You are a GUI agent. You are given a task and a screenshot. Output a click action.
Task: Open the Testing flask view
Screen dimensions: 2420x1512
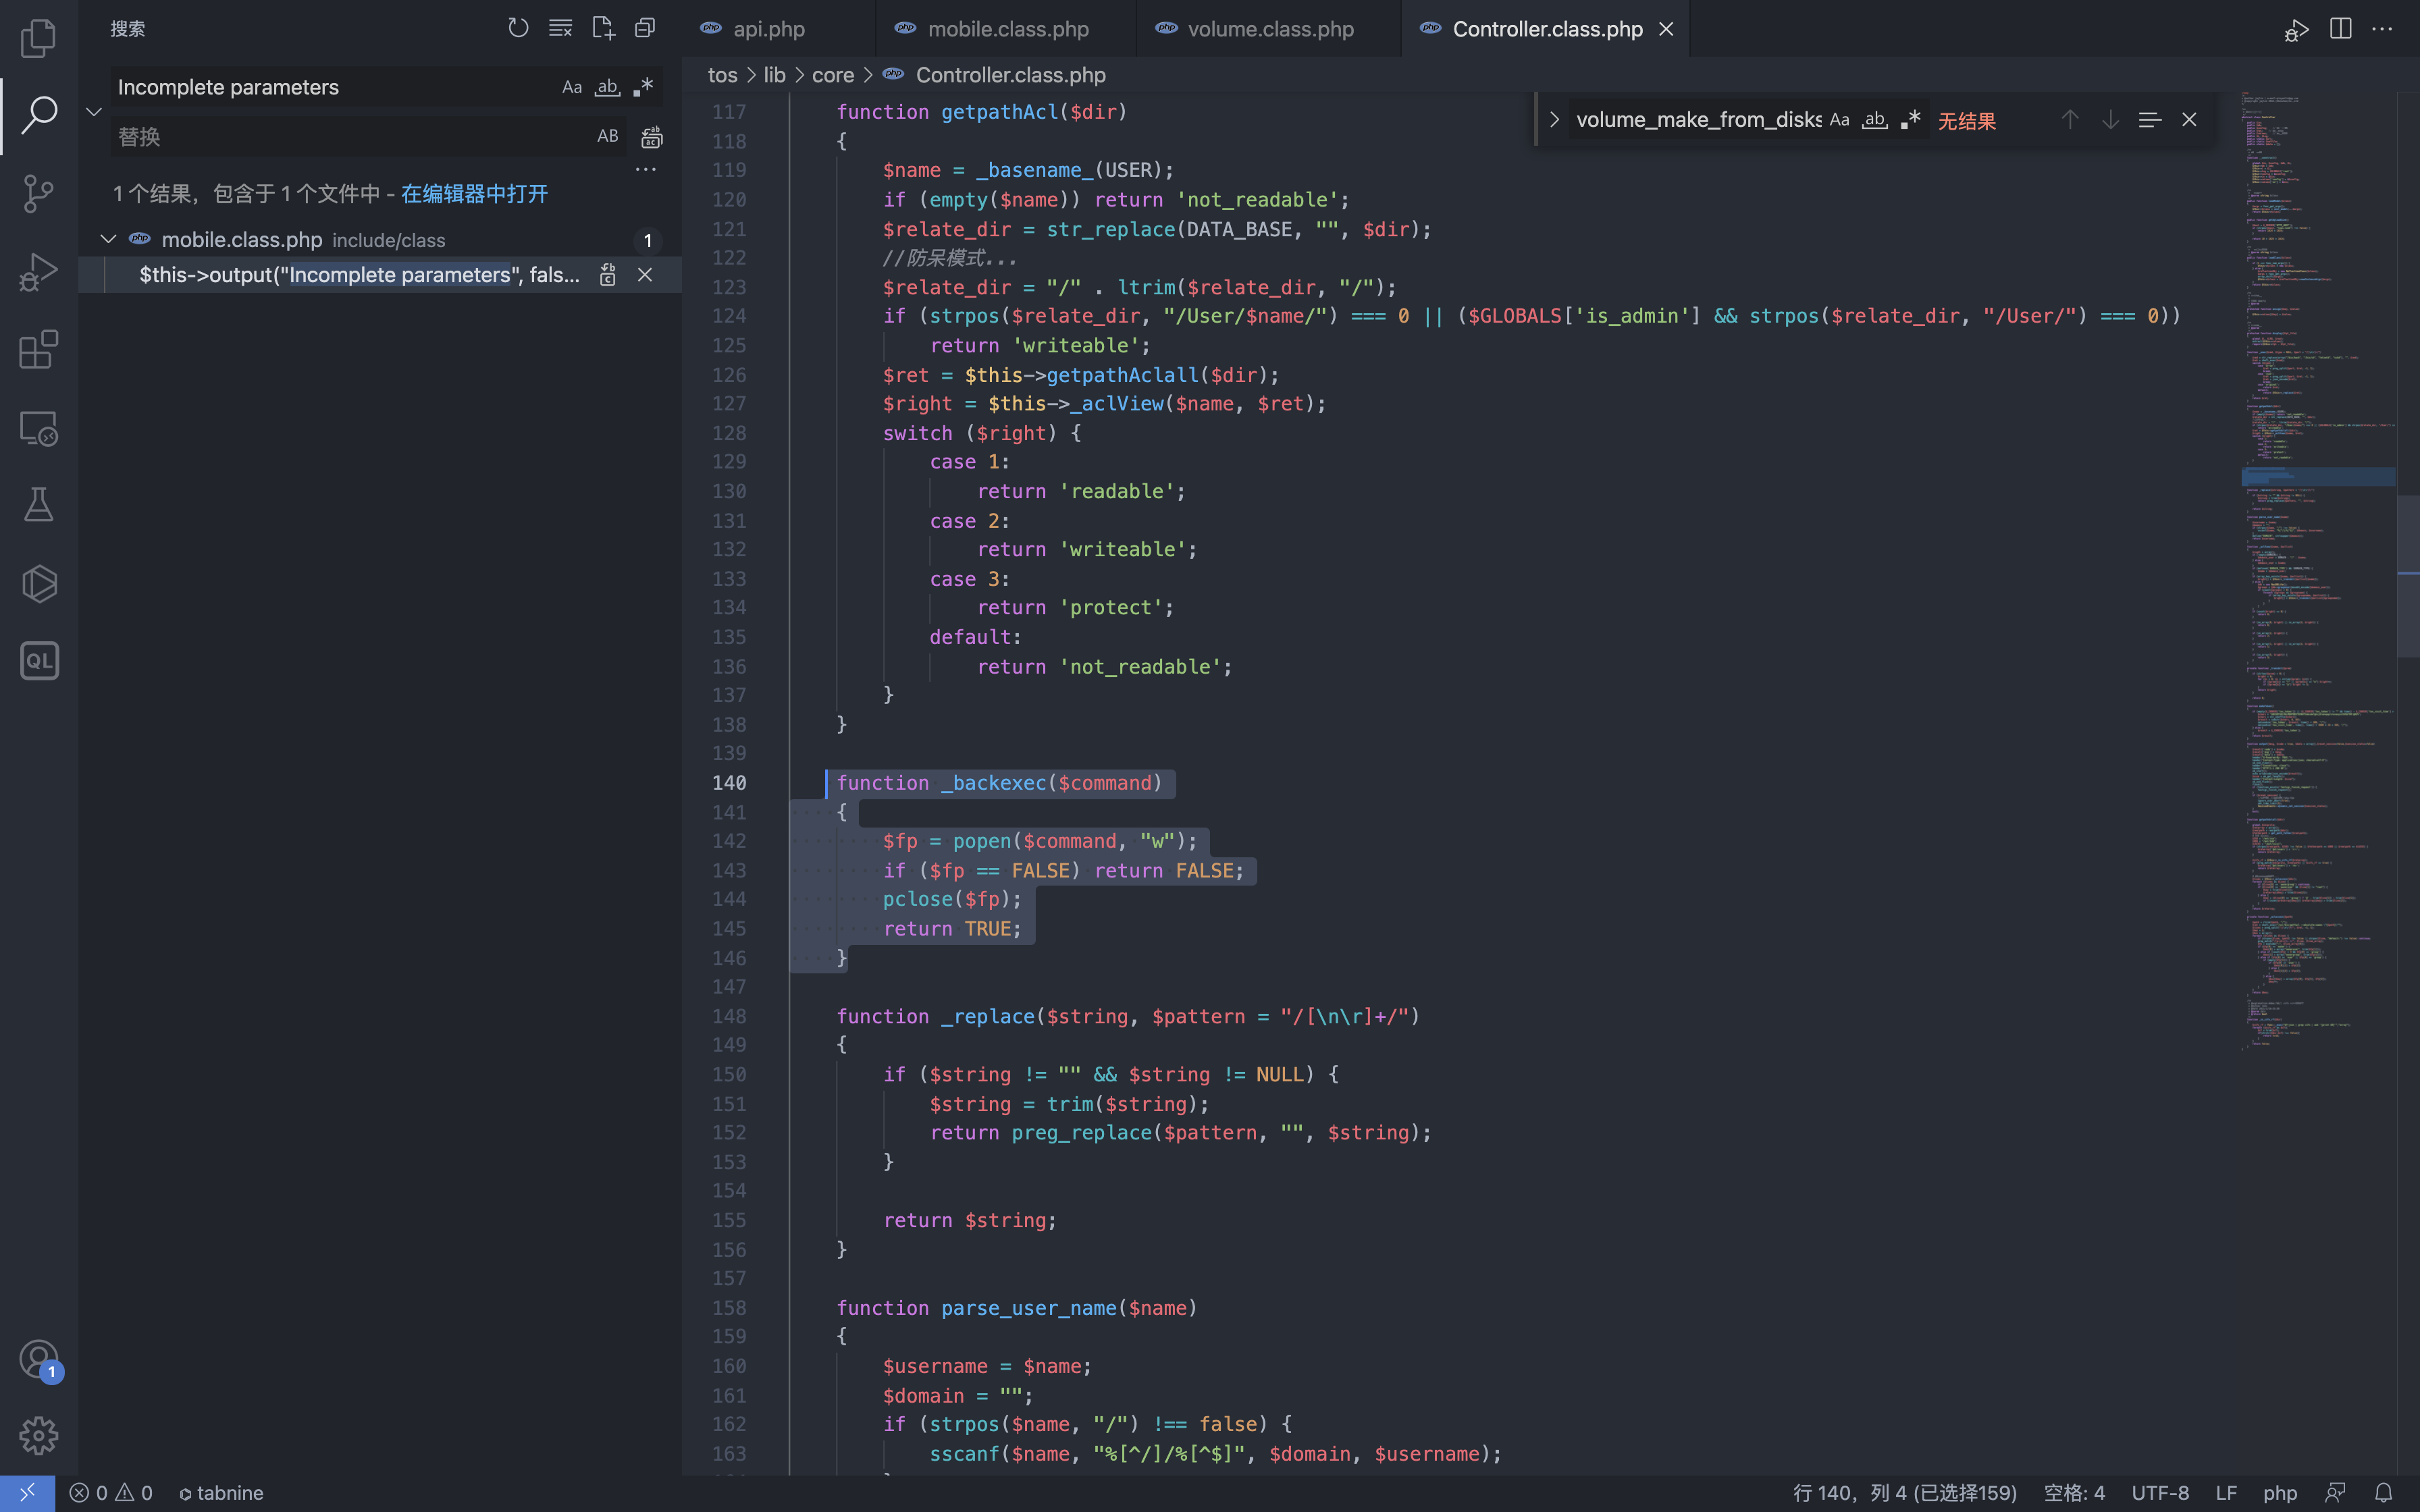[38, 505]
